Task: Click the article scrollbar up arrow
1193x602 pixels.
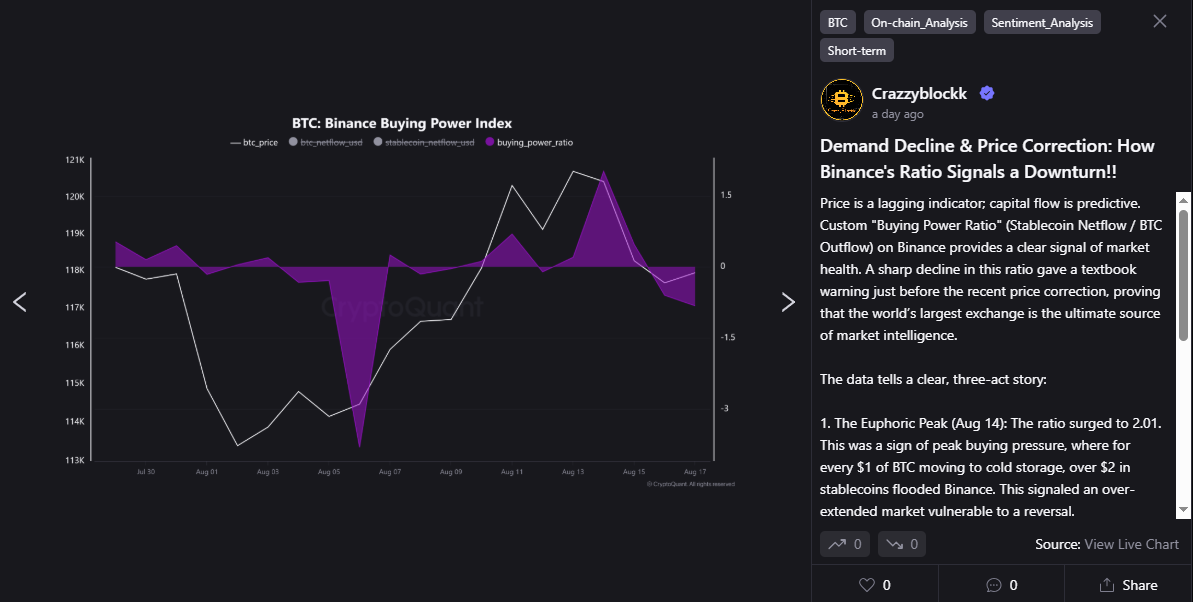Action: point(1183,199)
